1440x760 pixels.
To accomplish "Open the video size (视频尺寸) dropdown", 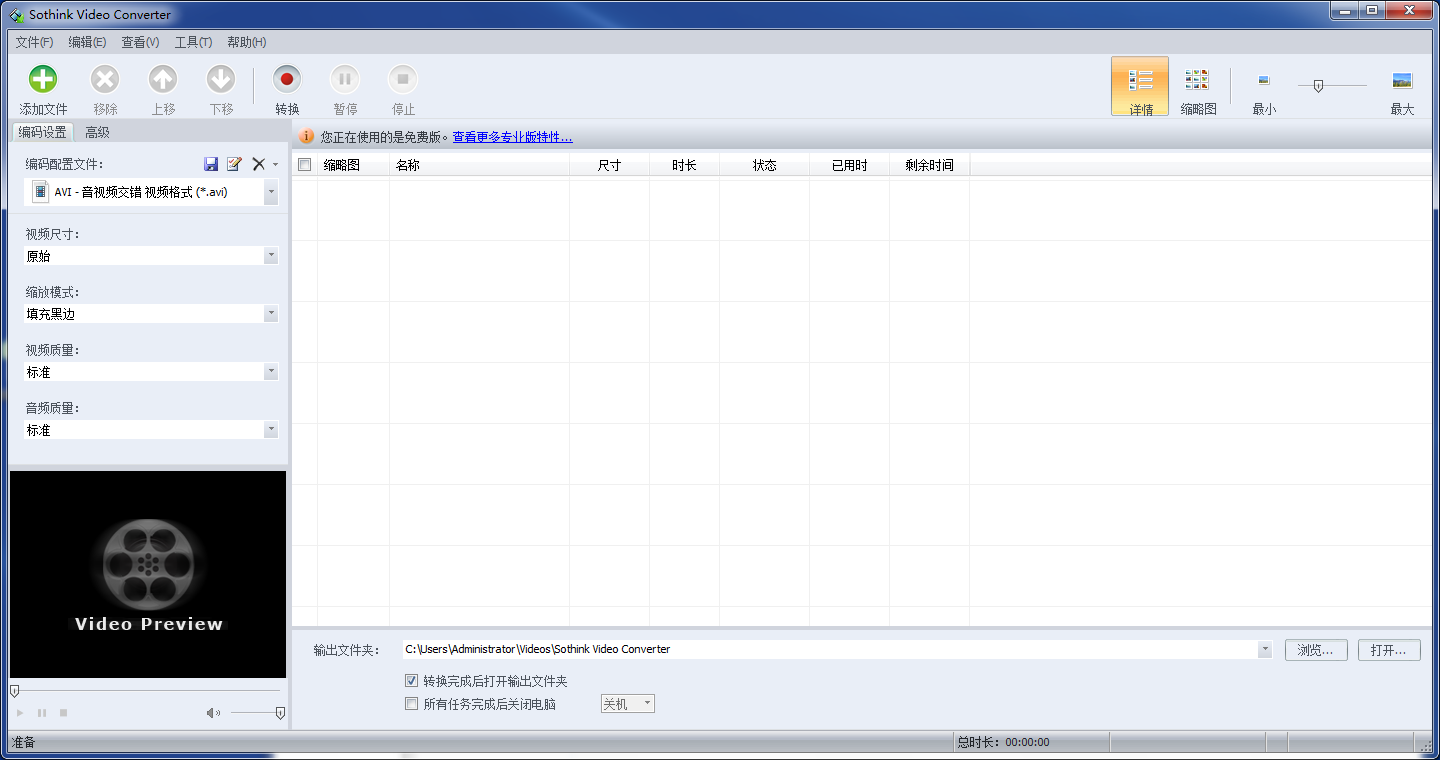I will [271, 256].
